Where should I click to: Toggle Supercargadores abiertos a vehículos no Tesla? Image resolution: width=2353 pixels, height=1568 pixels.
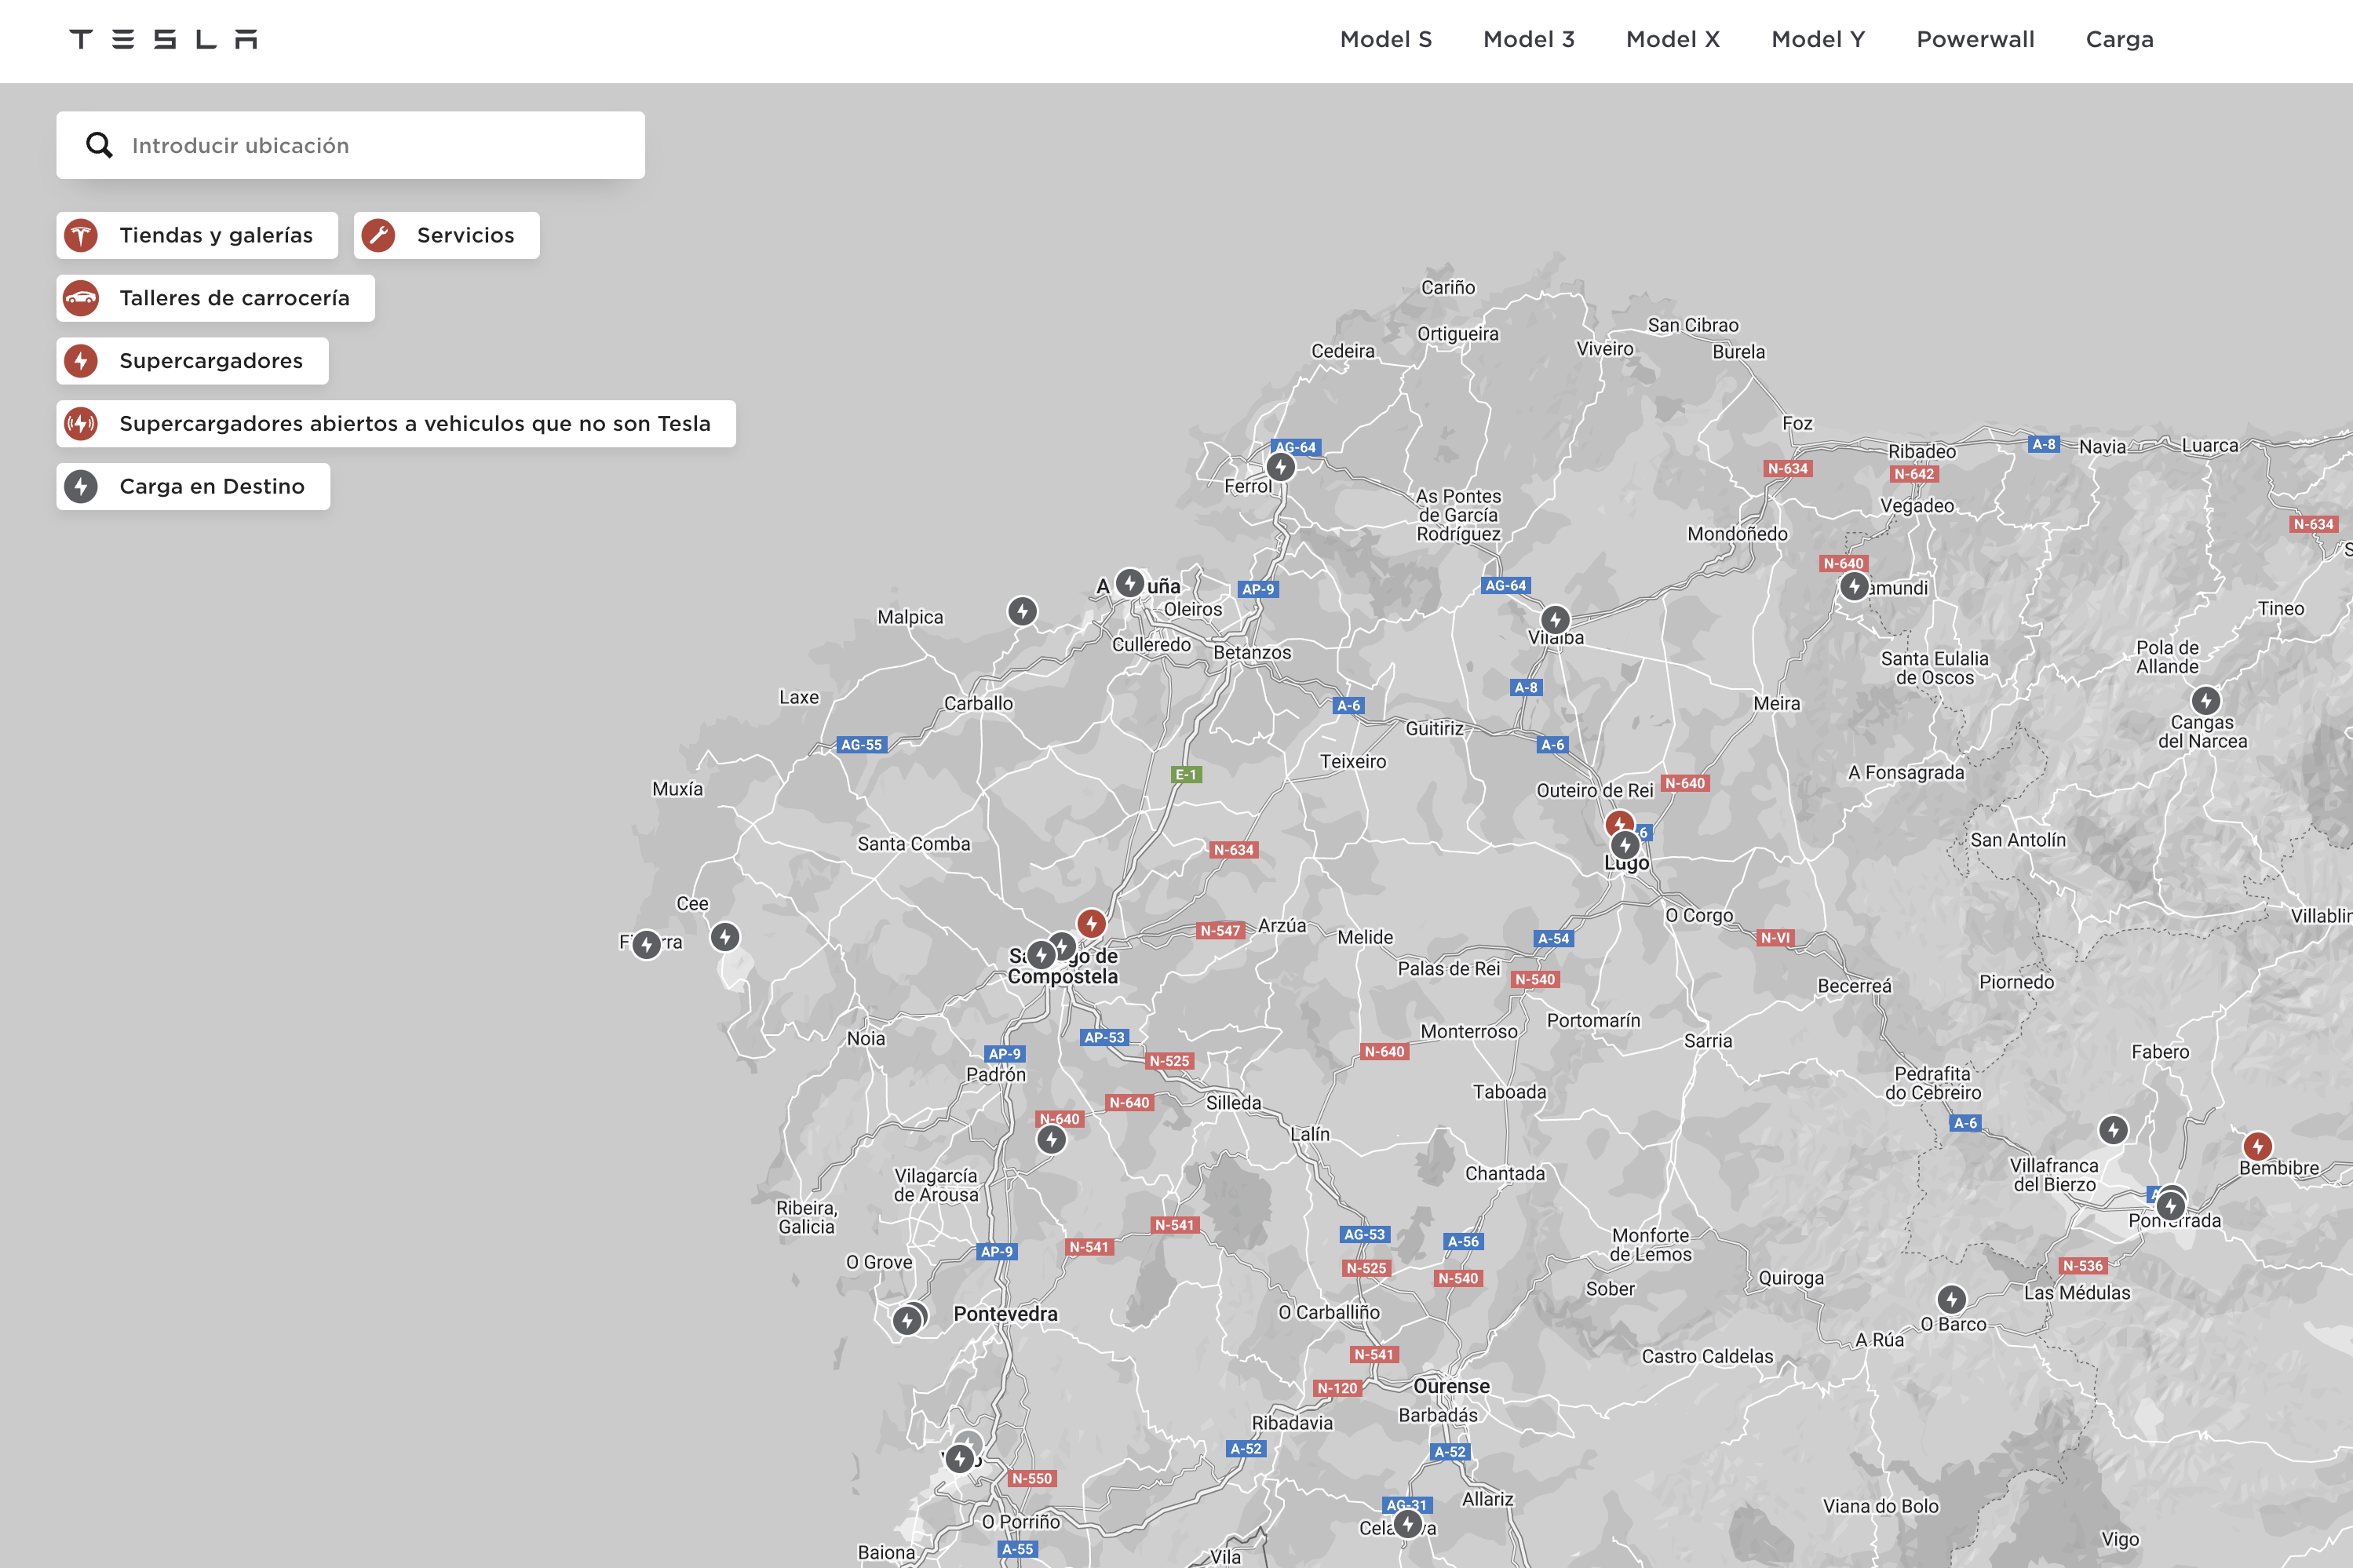click(x=396, y=424)
